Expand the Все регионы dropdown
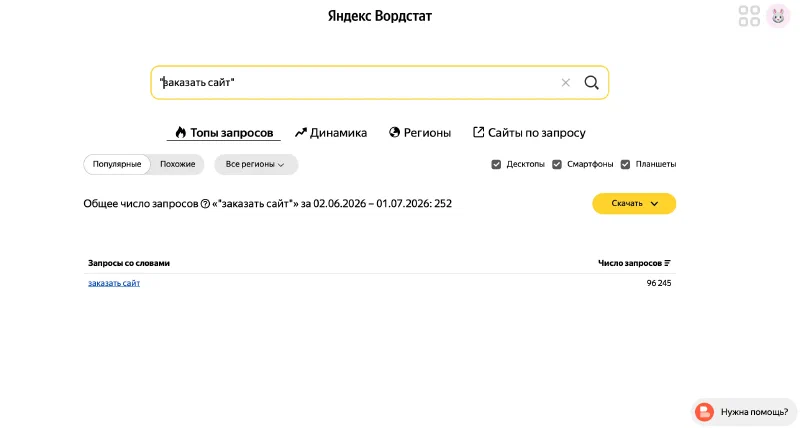Viewport: 800px width, 428px height. [256, 164]
